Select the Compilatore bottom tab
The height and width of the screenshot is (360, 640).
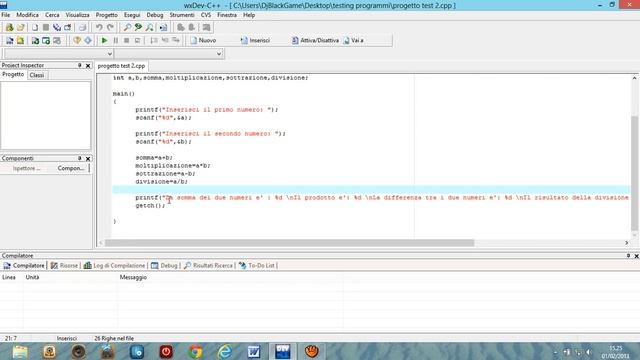24,265
